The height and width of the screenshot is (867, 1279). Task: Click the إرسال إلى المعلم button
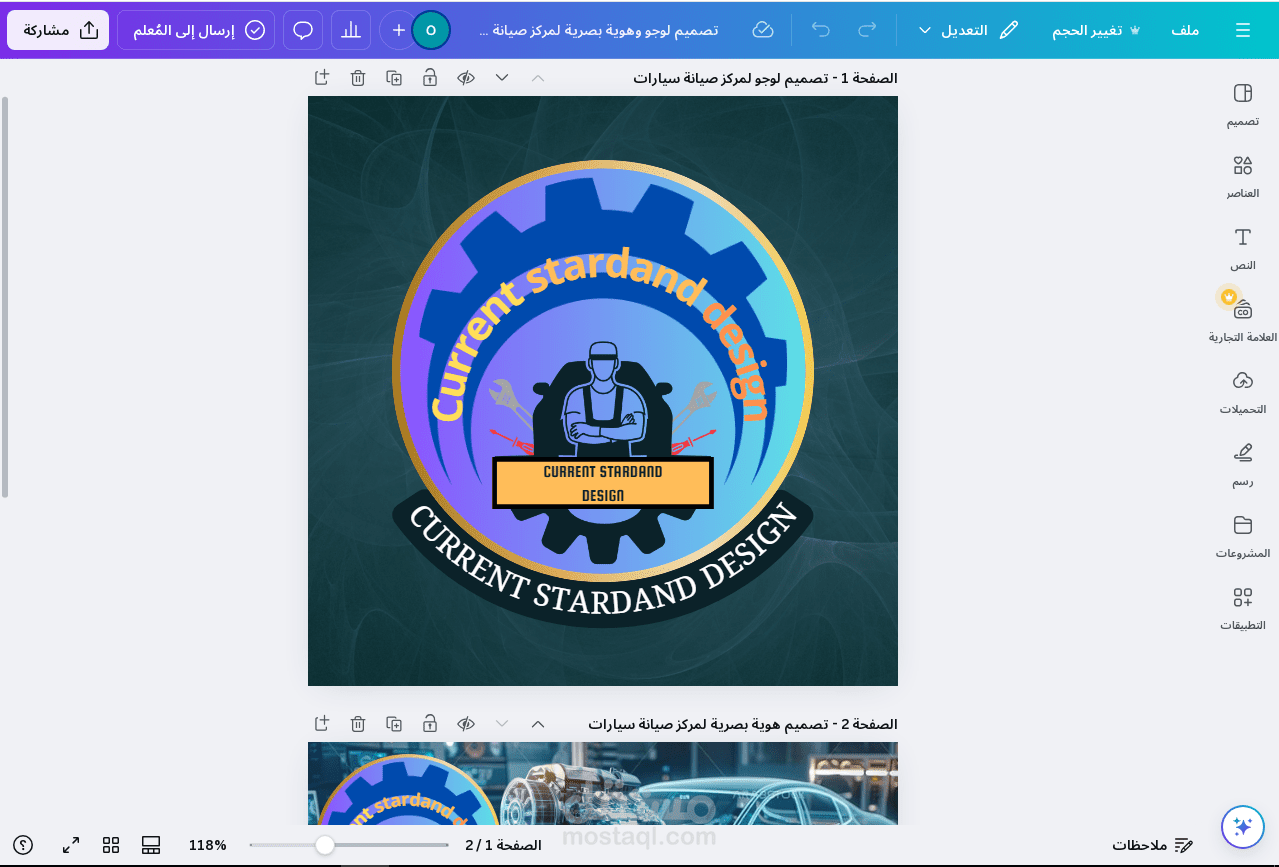tap(197, 30)
